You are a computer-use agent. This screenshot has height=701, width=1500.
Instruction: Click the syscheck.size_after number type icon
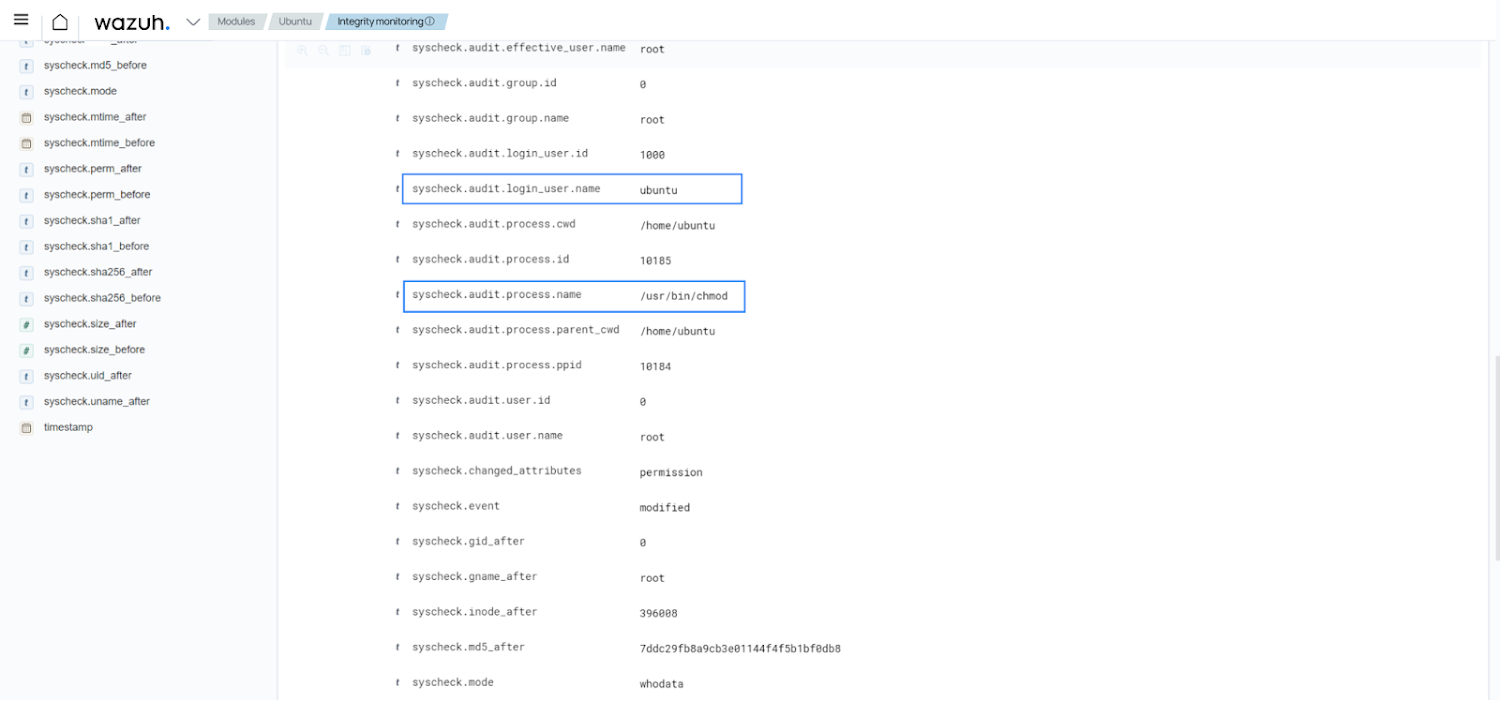pos(27,324)
